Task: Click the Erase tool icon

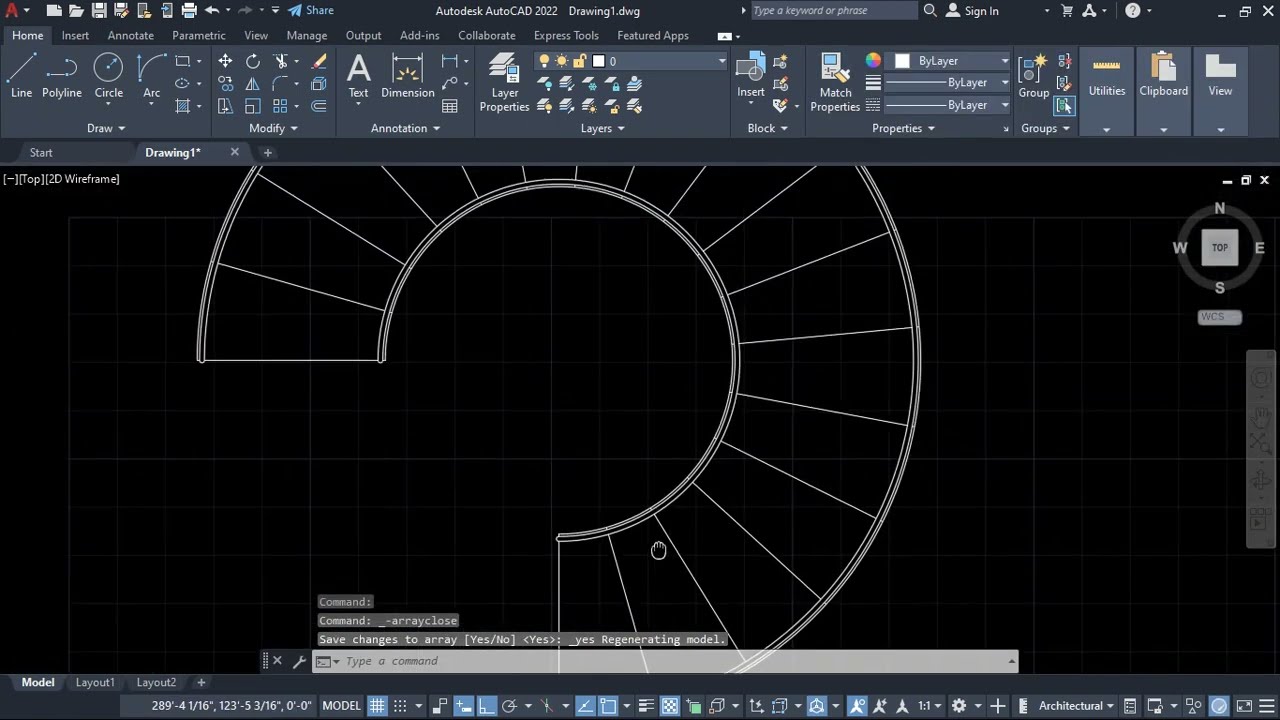Action: pos(319,61)
